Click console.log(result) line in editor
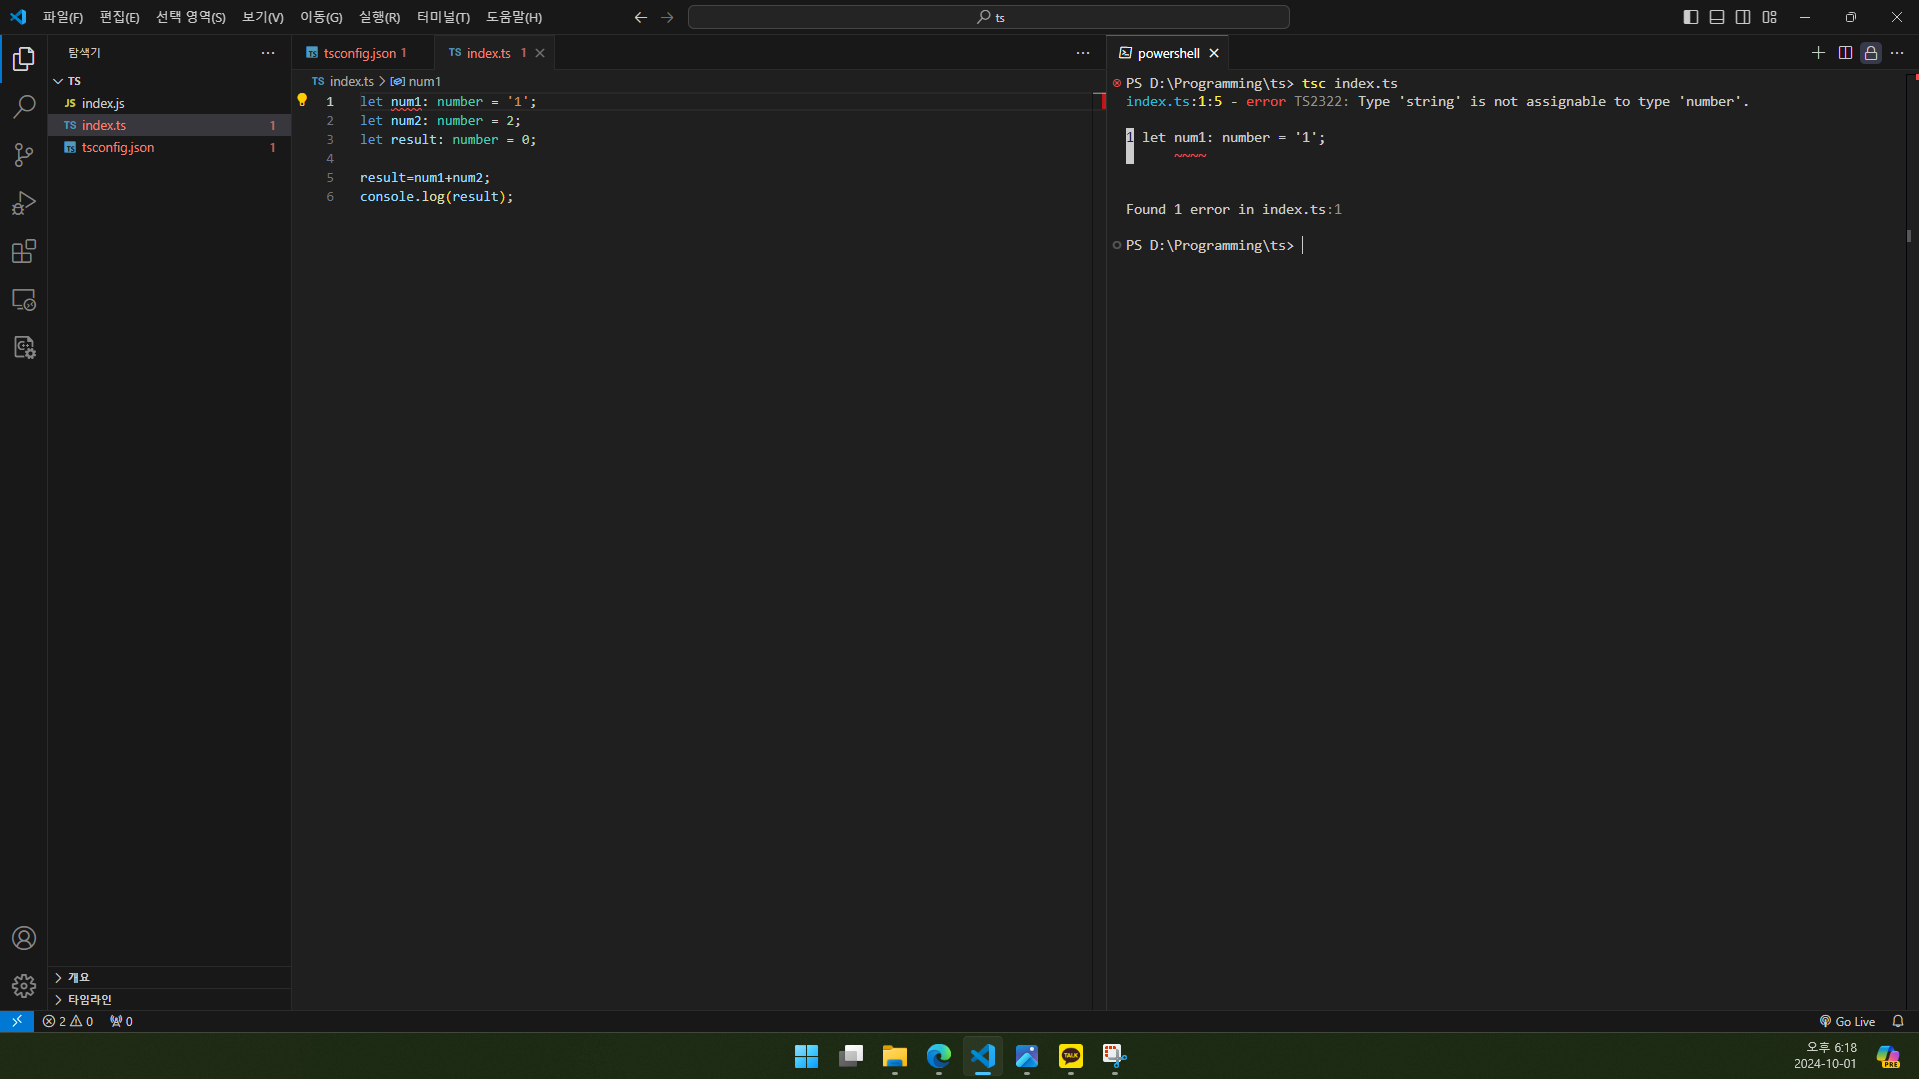Viewport: 1919px width, 1079px height. point(436,196)
